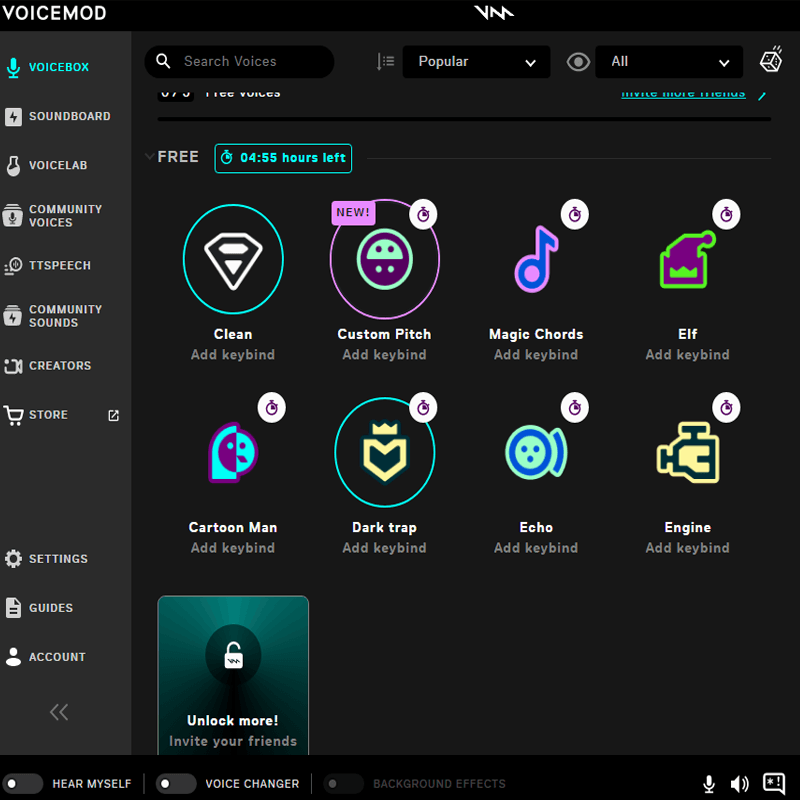Open the All visibility filter dropdown
This screenshot has width=800, height=800.
tap(668, 62)
